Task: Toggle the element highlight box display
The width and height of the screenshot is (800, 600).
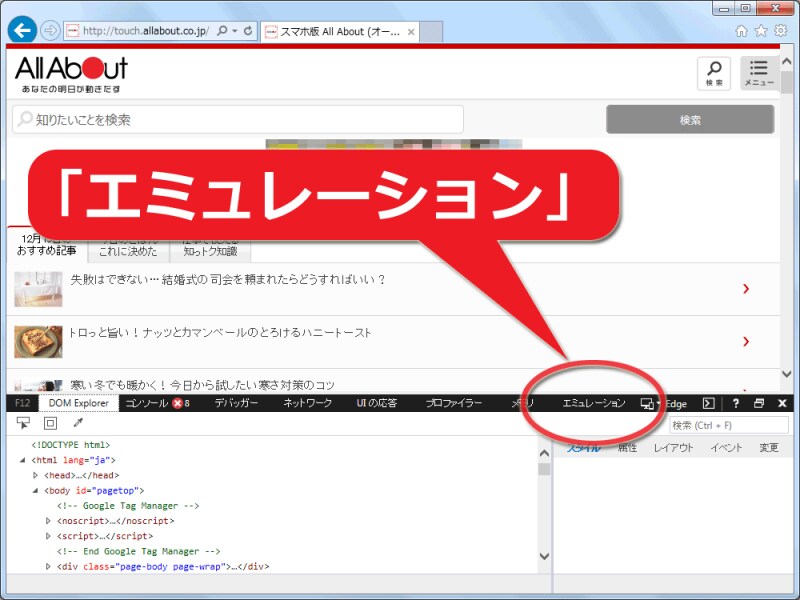Action: (50, 423)
